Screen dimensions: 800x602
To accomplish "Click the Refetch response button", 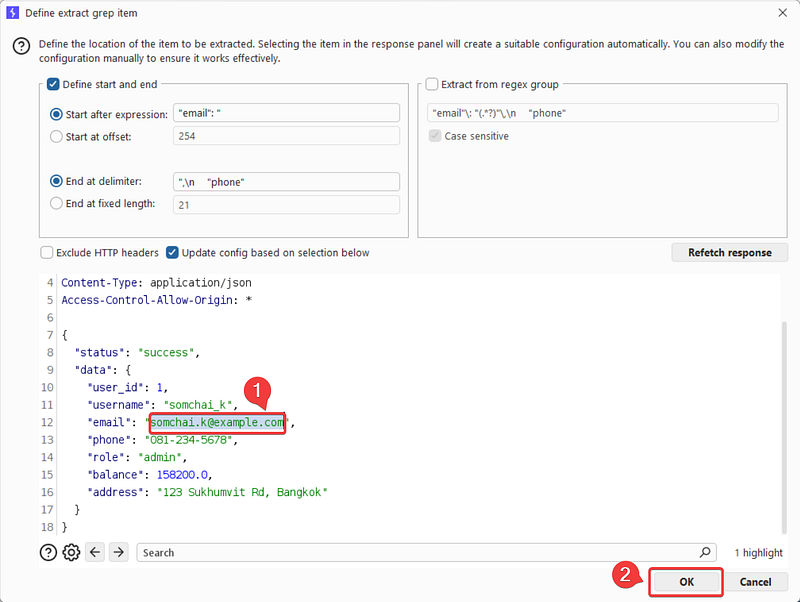I will 730,253.
